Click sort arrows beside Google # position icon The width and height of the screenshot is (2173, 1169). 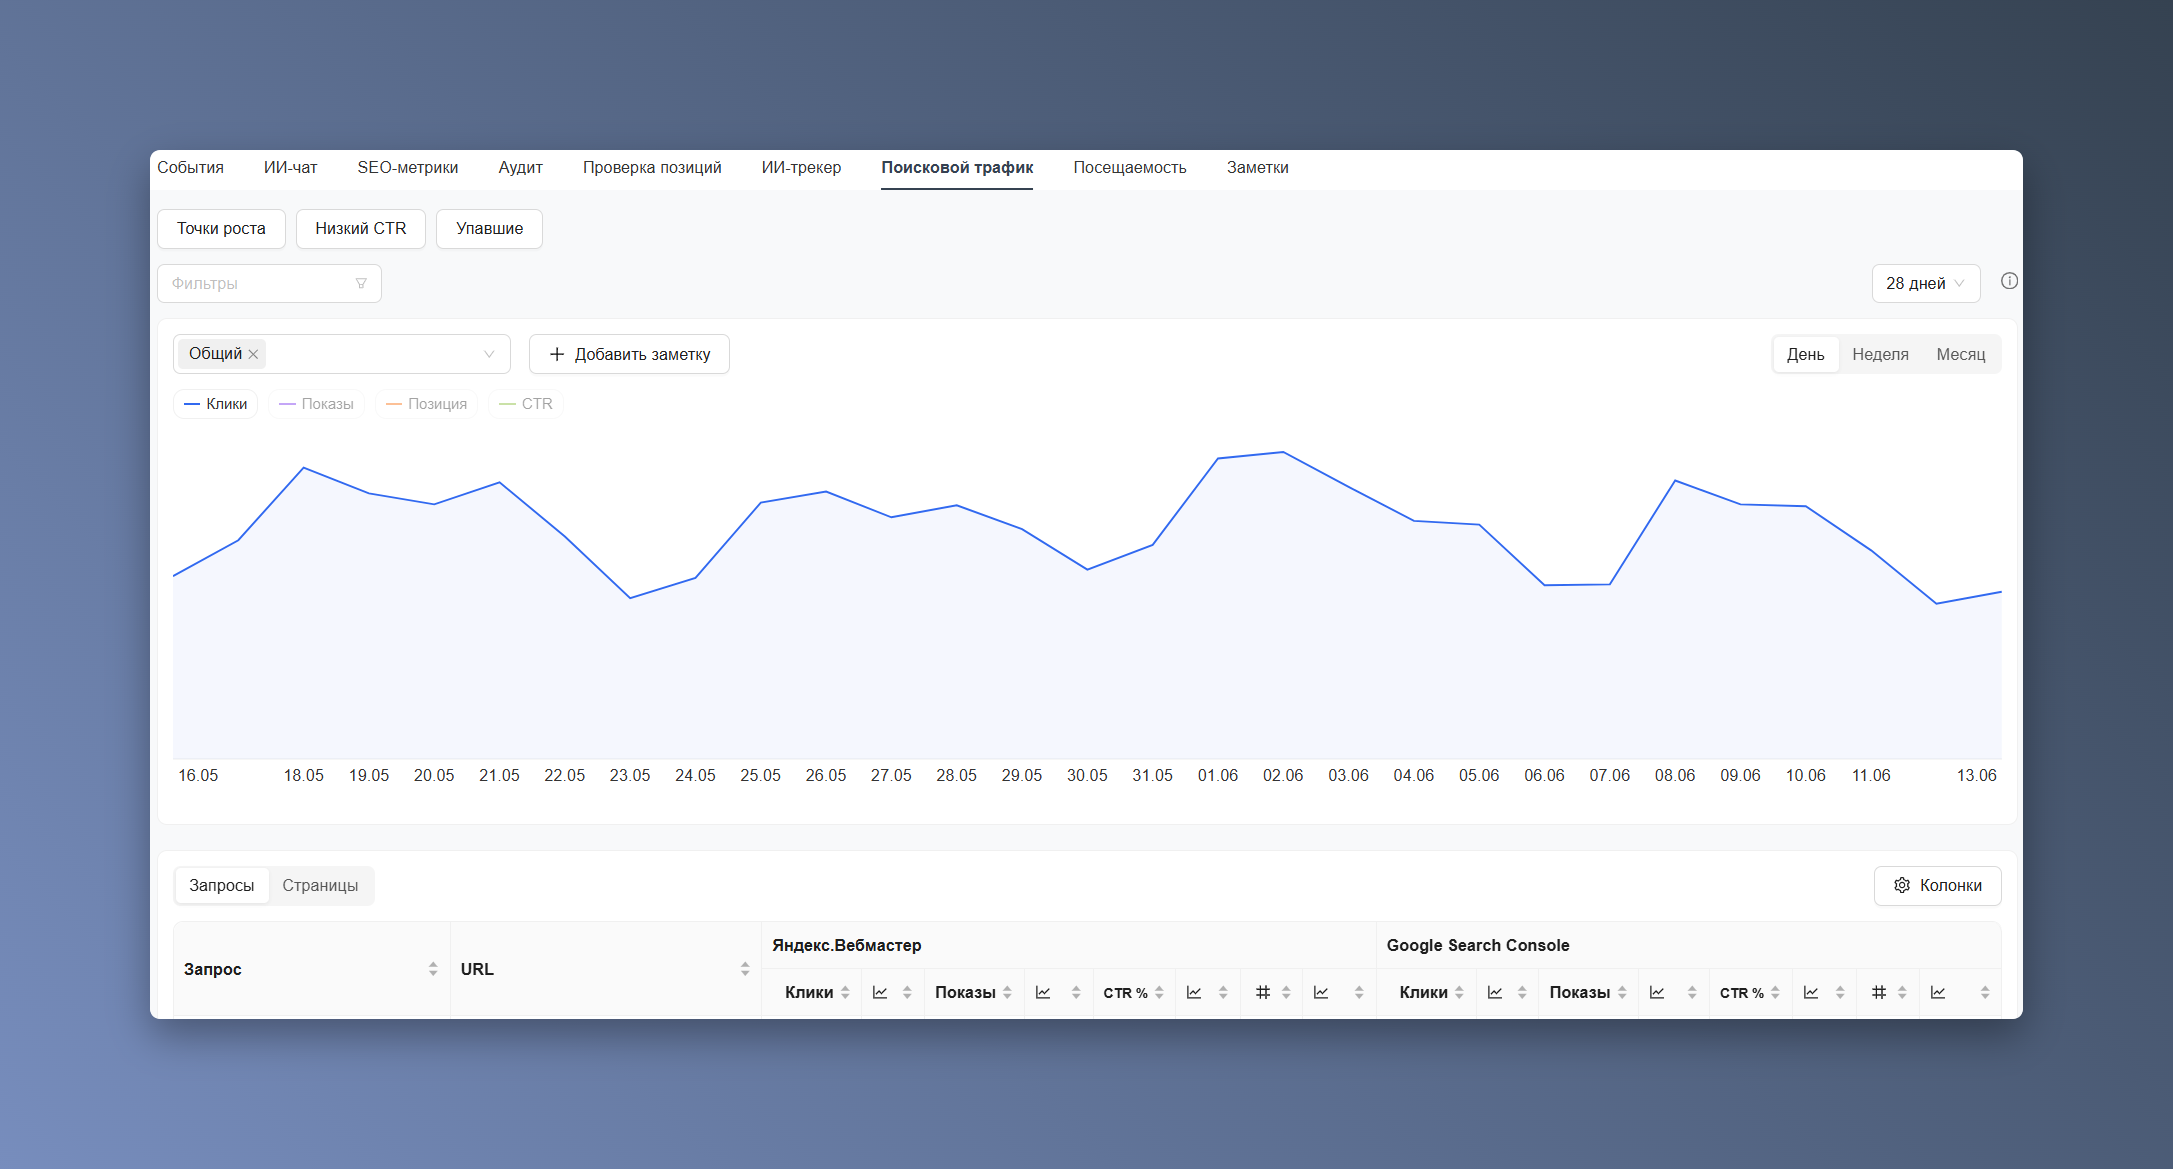coord(1902,992)
